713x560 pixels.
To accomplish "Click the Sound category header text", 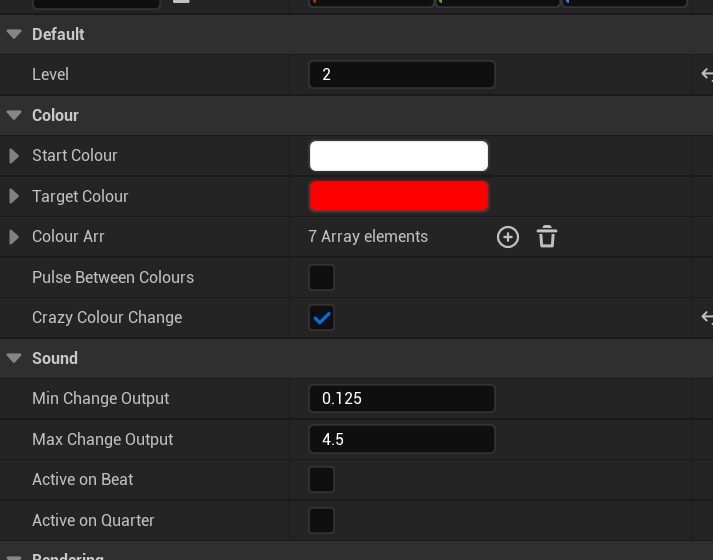I will coord(55,358).
